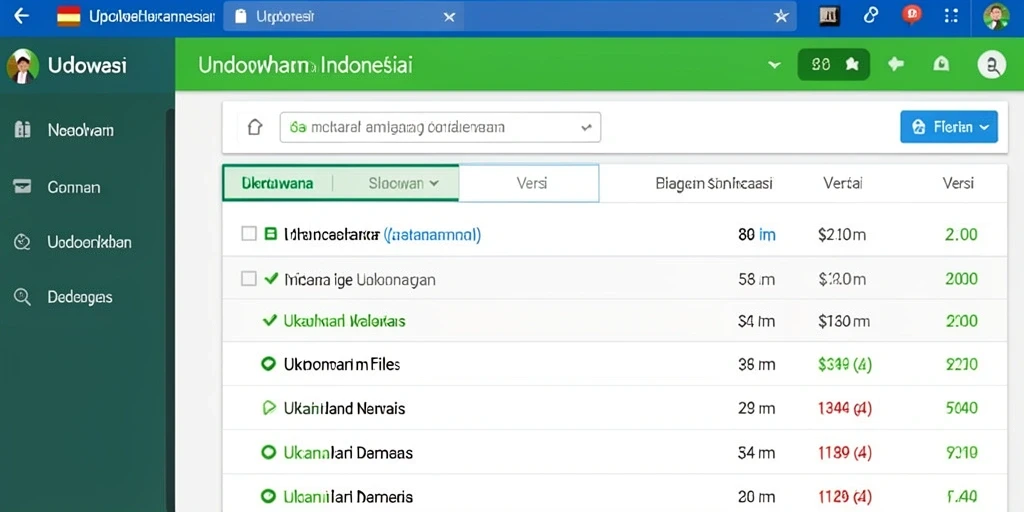
Task: Click the Udowasi sidebar title
Action: point(87,66)
